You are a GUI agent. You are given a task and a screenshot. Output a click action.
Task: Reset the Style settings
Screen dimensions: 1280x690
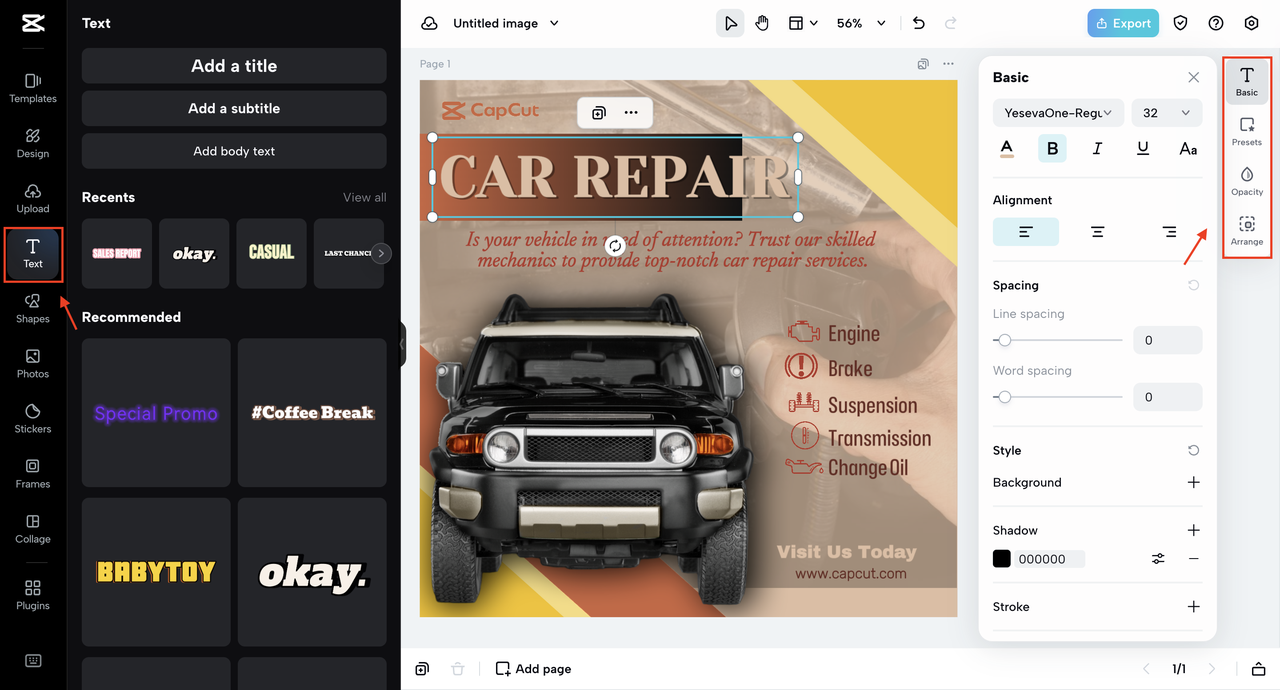(x=1193, y=450)
